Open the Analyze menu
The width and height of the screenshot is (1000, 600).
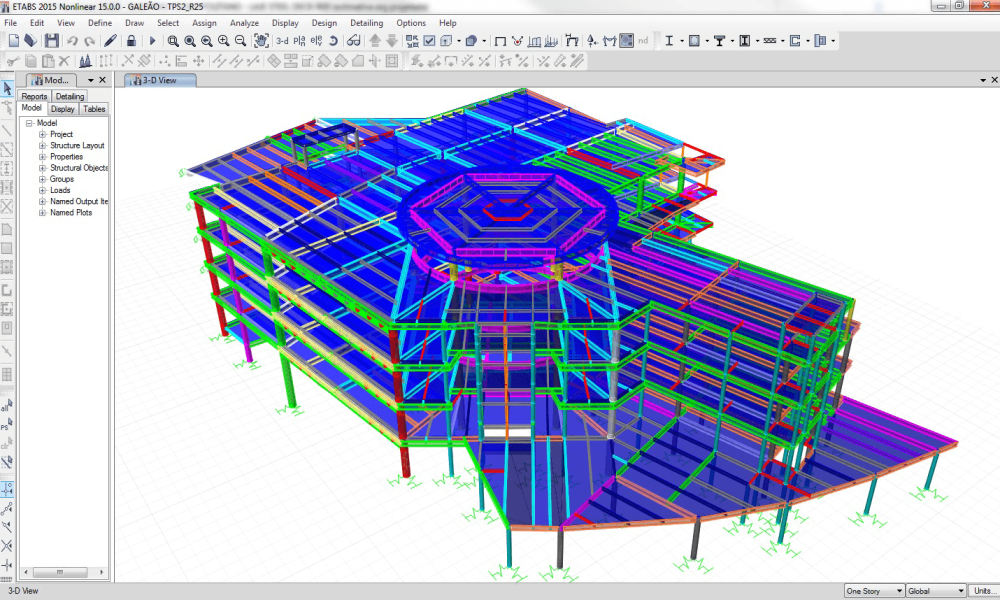pyautogui.click(x=243, y=22)
